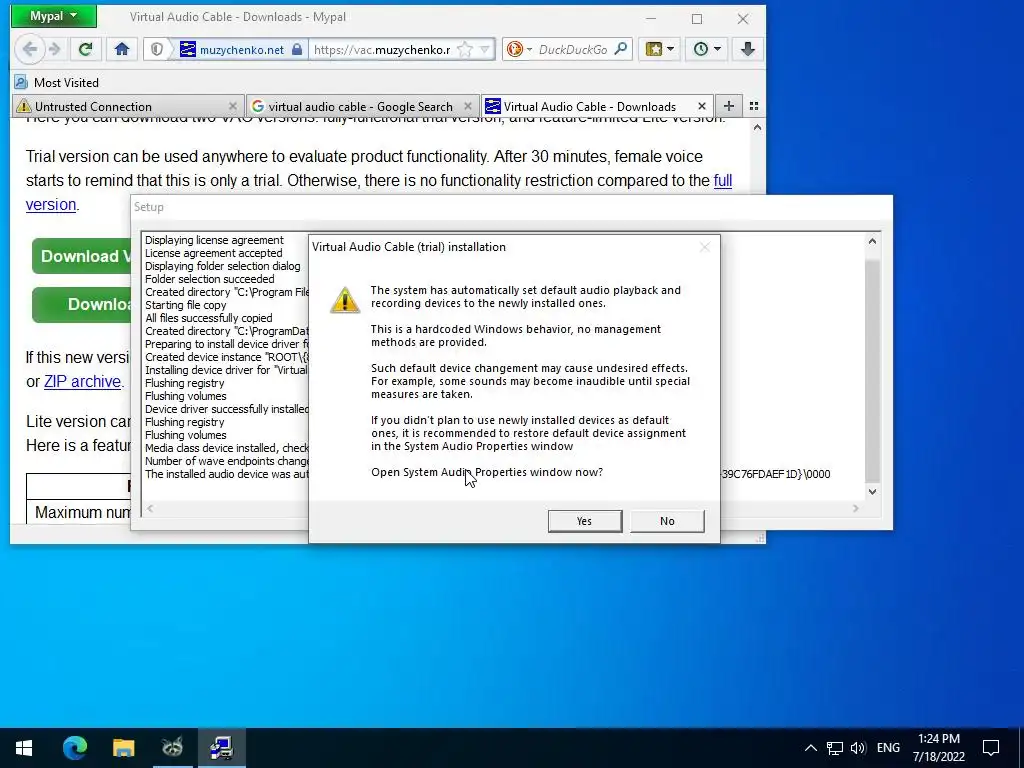This screenshot has height=768, width=1024.
Task: Select the Virtual Audio Cable - Downloads tab
Action: pyautogui.click(x=596, y=106)
